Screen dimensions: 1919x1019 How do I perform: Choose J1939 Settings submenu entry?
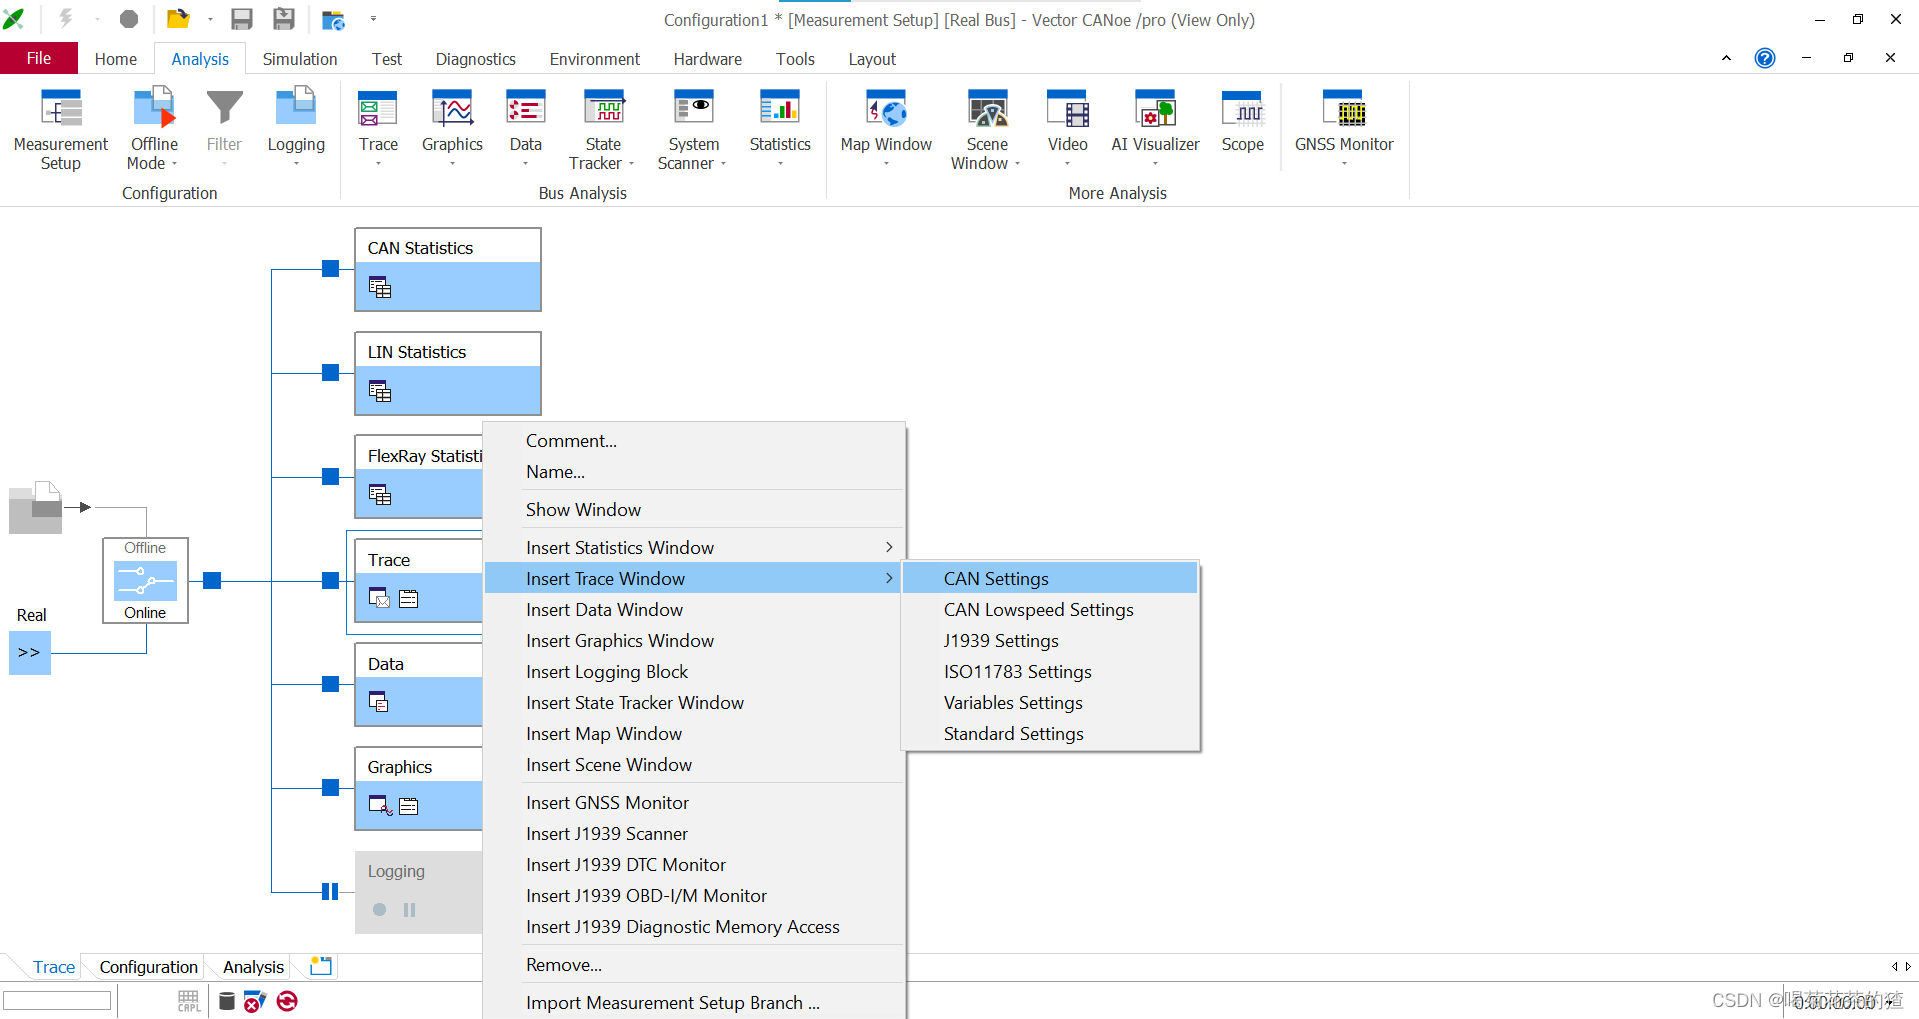click(x=1050, y=640)
